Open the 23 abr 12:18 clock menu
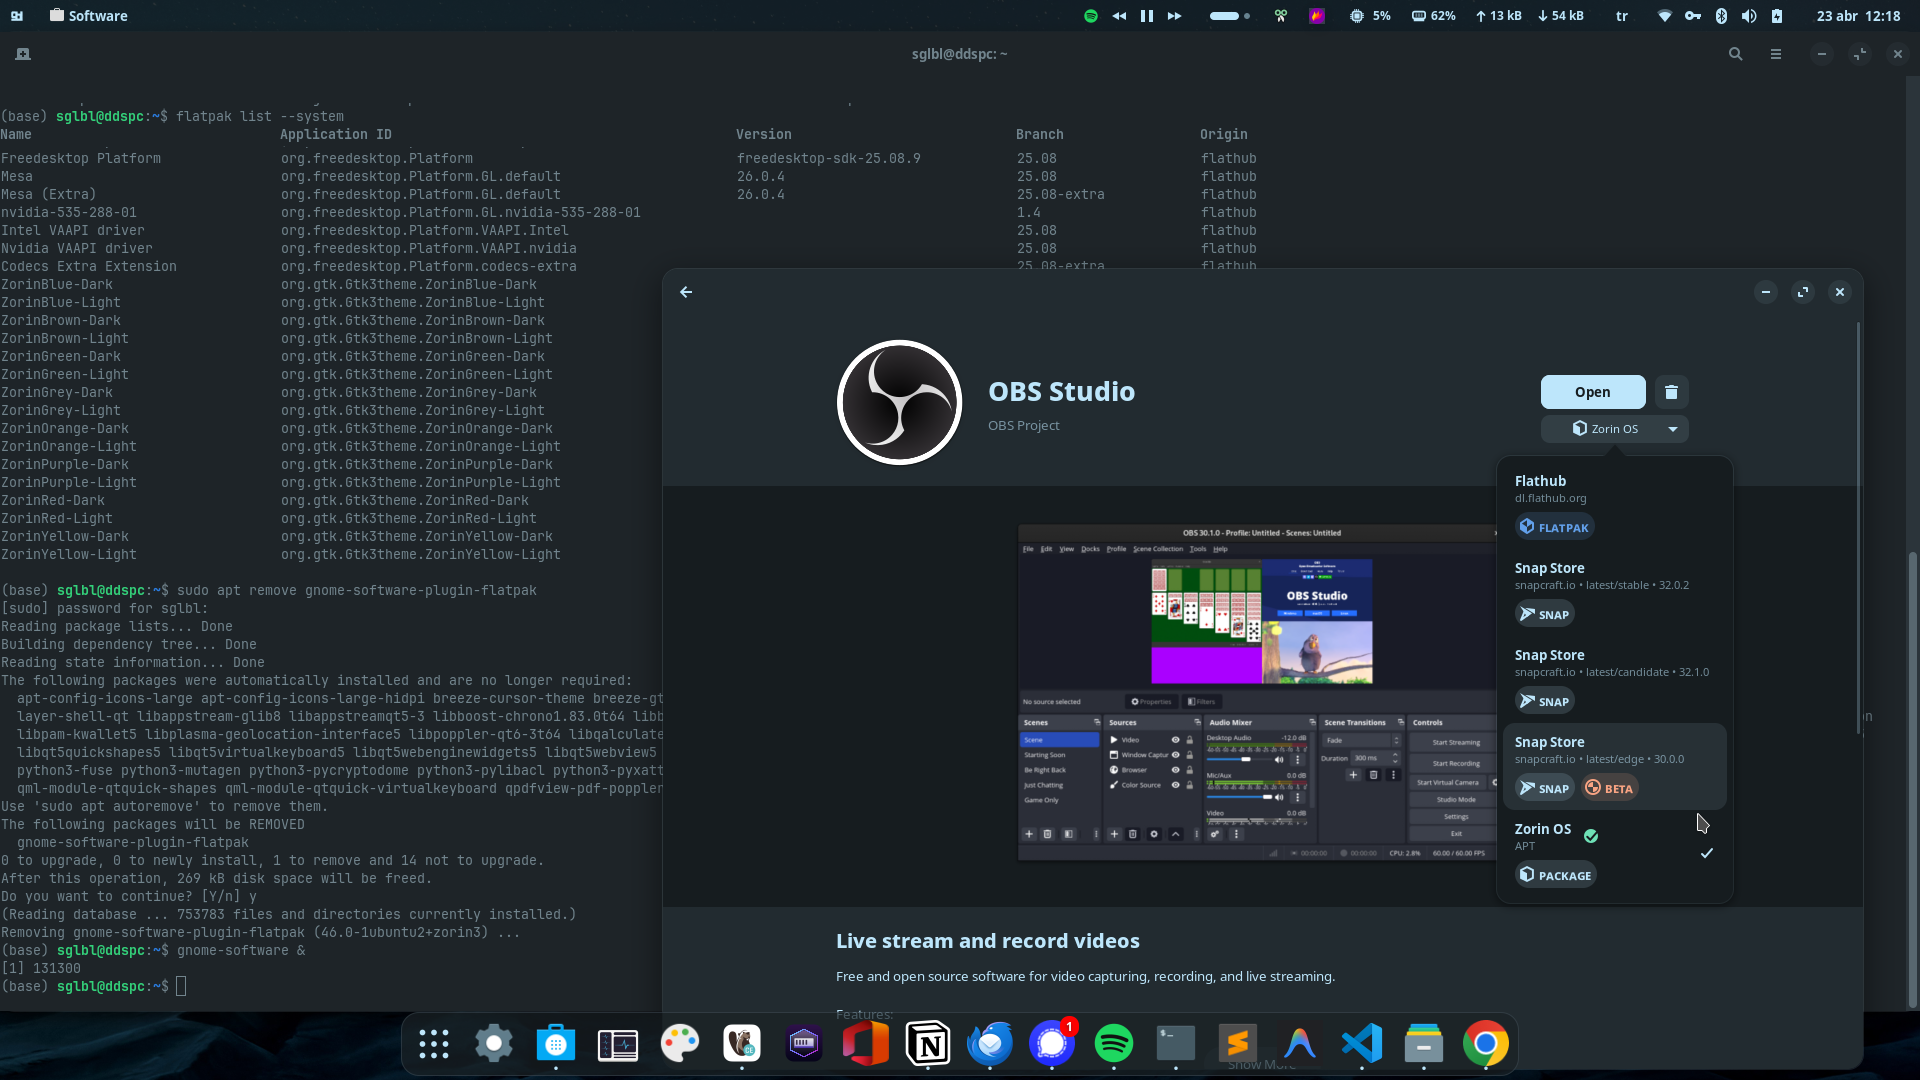1920x1080 pixels. coord(1858,16)
